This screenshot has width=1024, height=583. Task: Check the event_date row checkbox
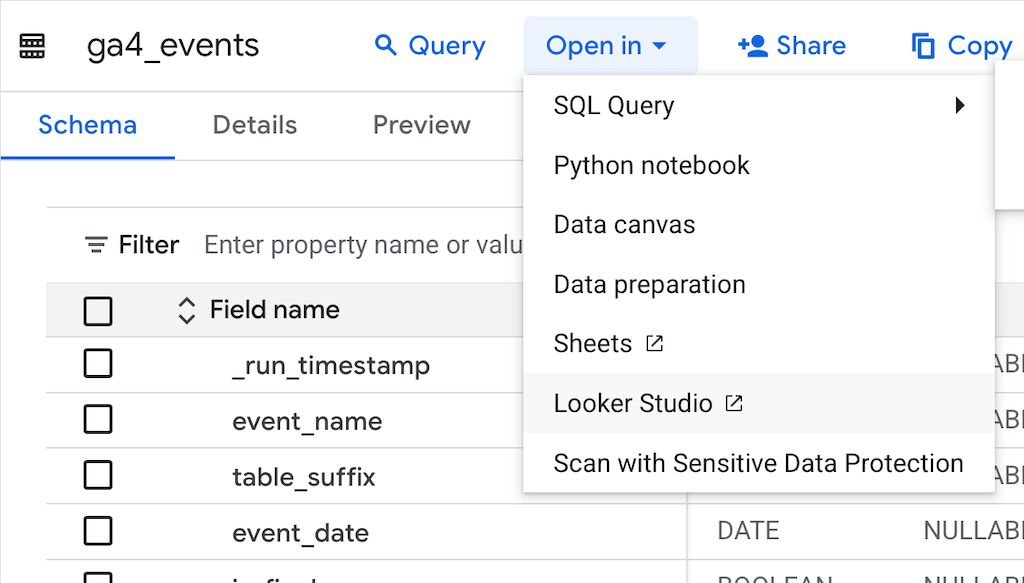(x=98, y=531)
